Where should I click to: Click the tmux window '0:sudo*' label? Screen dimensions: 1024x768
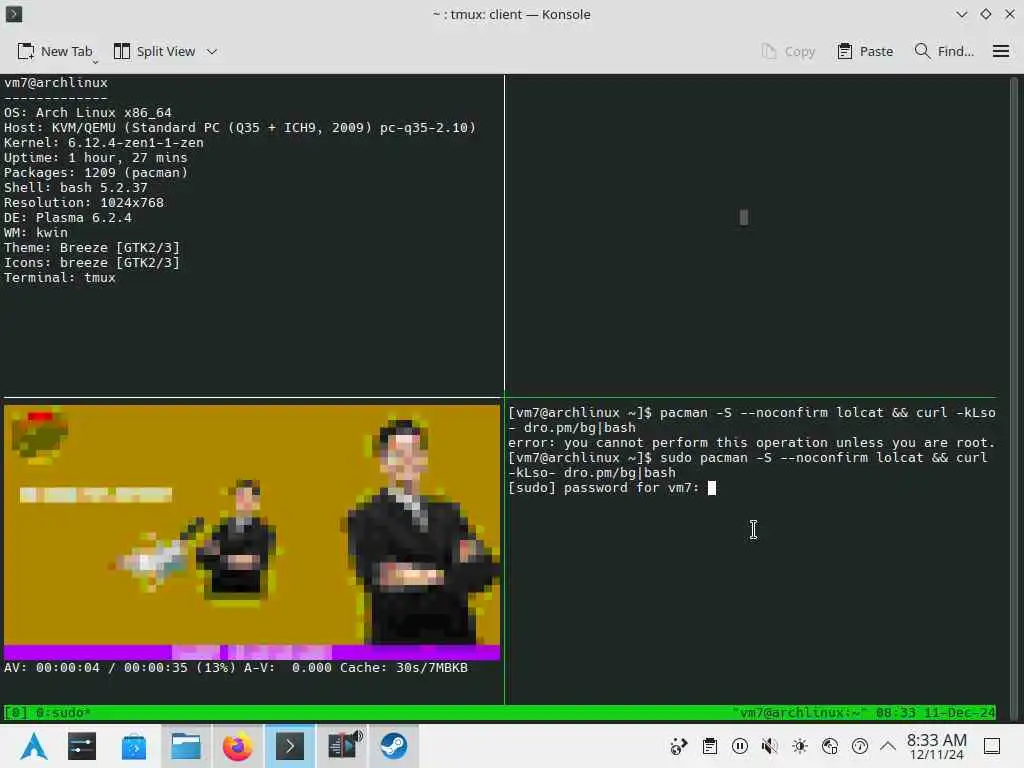tap(63, 712)
